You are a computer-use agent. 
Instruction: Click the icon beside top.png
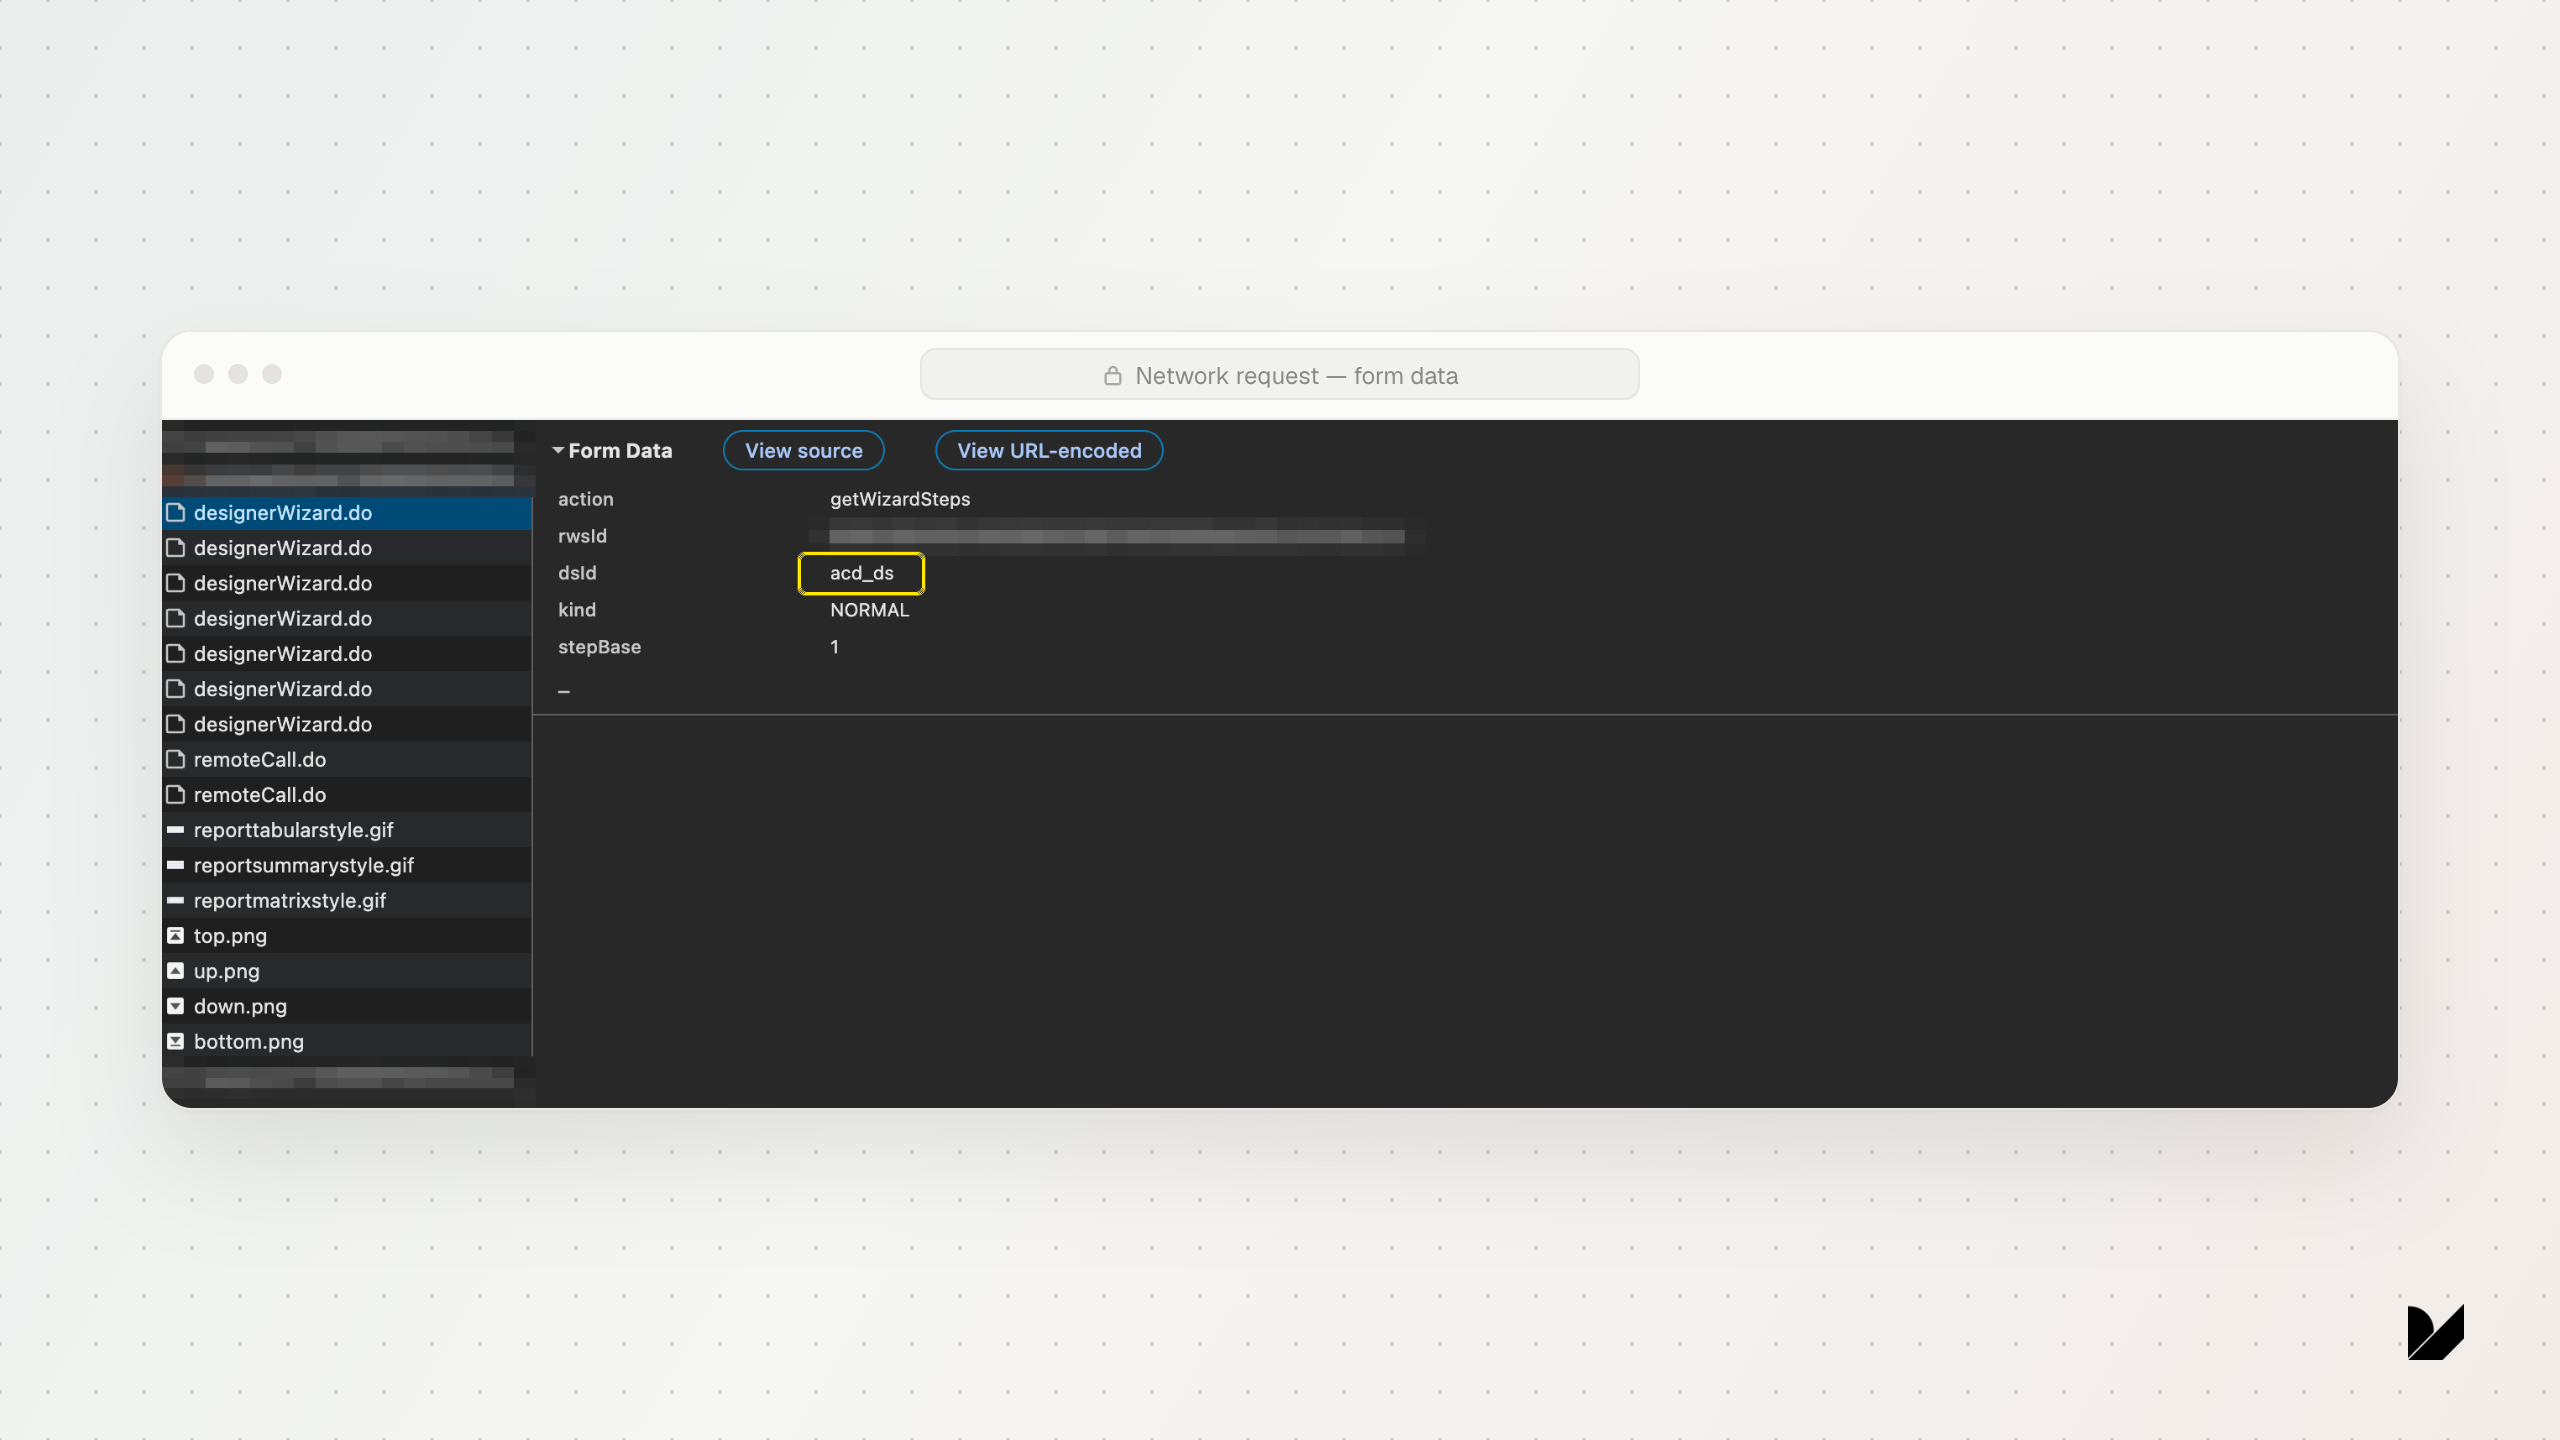tap(176, 936)
